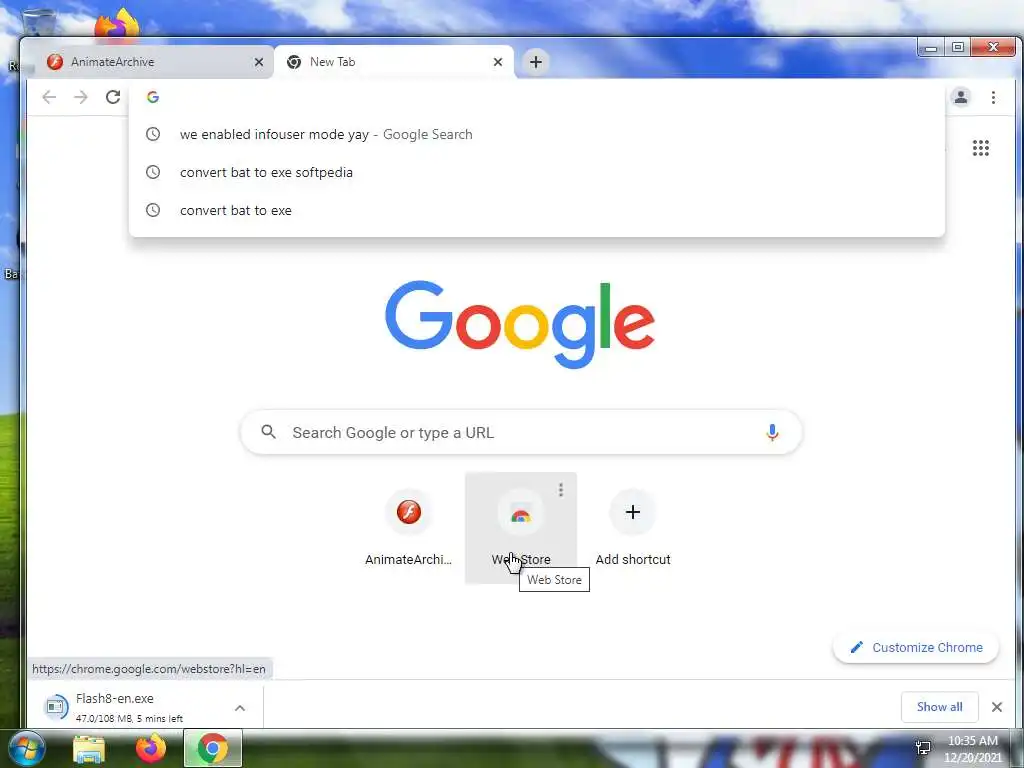The image size is (1024, 768).
Task: Open the profile avatar menu
Action: pos(961,97)
